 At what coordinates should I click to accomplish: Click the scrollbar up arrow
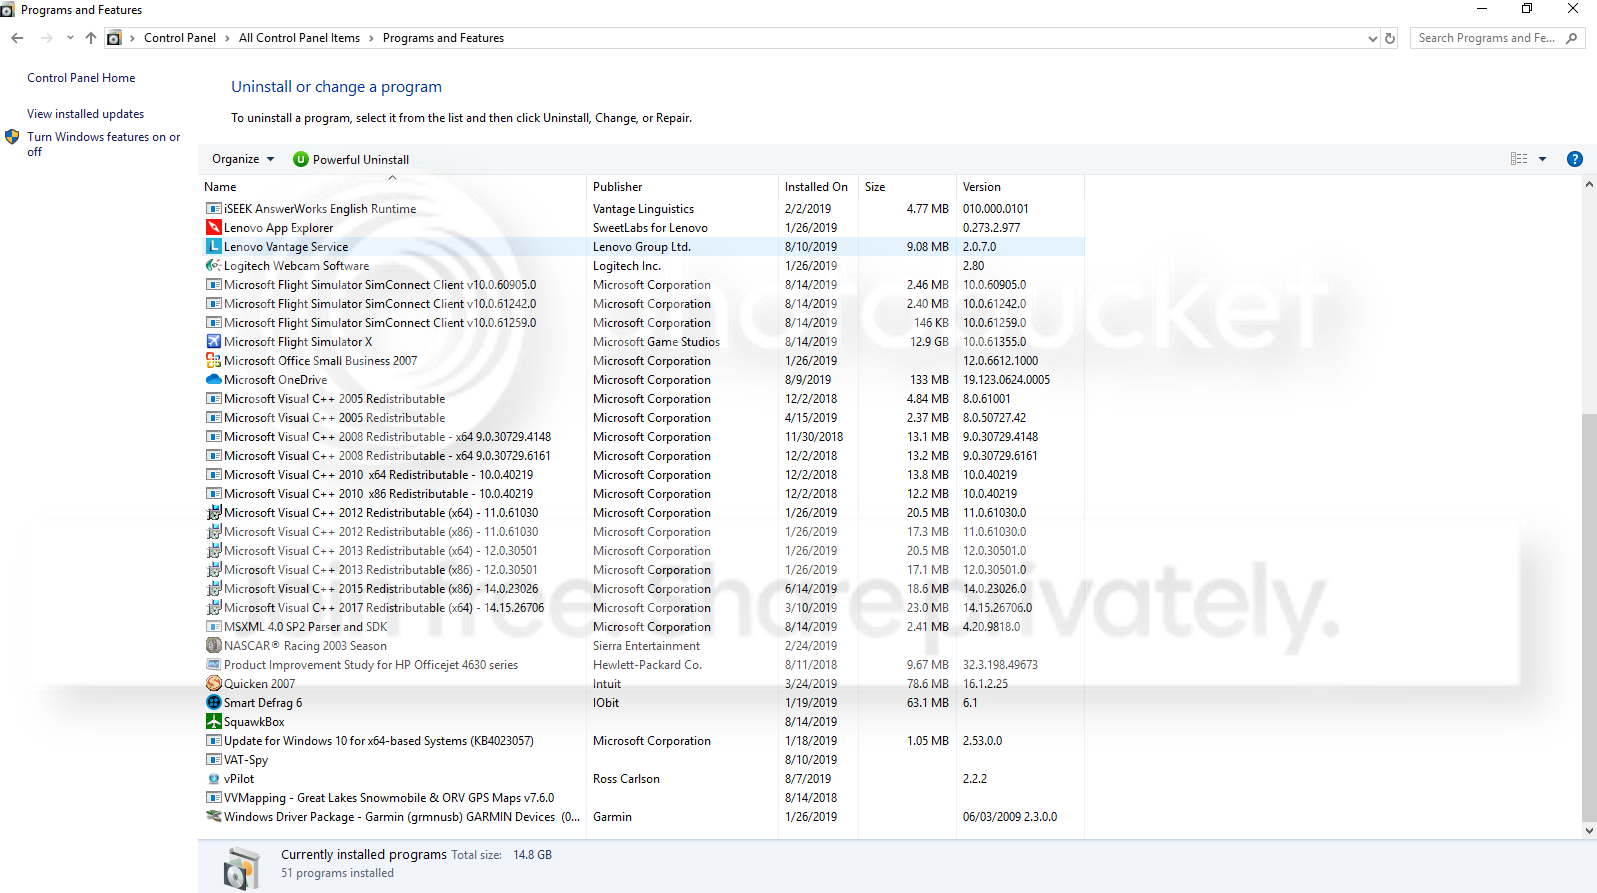(1589, 186)
